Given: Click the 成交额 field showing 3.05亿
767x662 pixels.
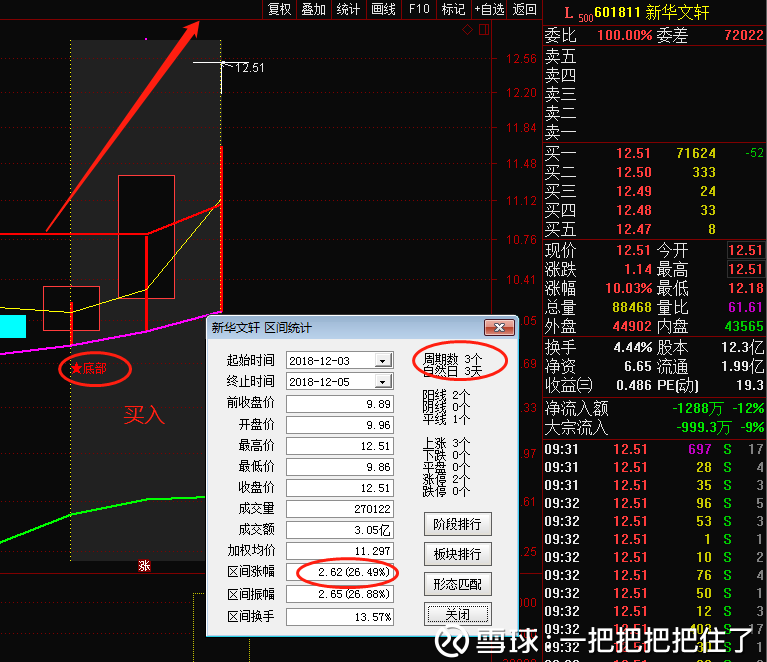Looking at the screenshot, I should (340, 530).
